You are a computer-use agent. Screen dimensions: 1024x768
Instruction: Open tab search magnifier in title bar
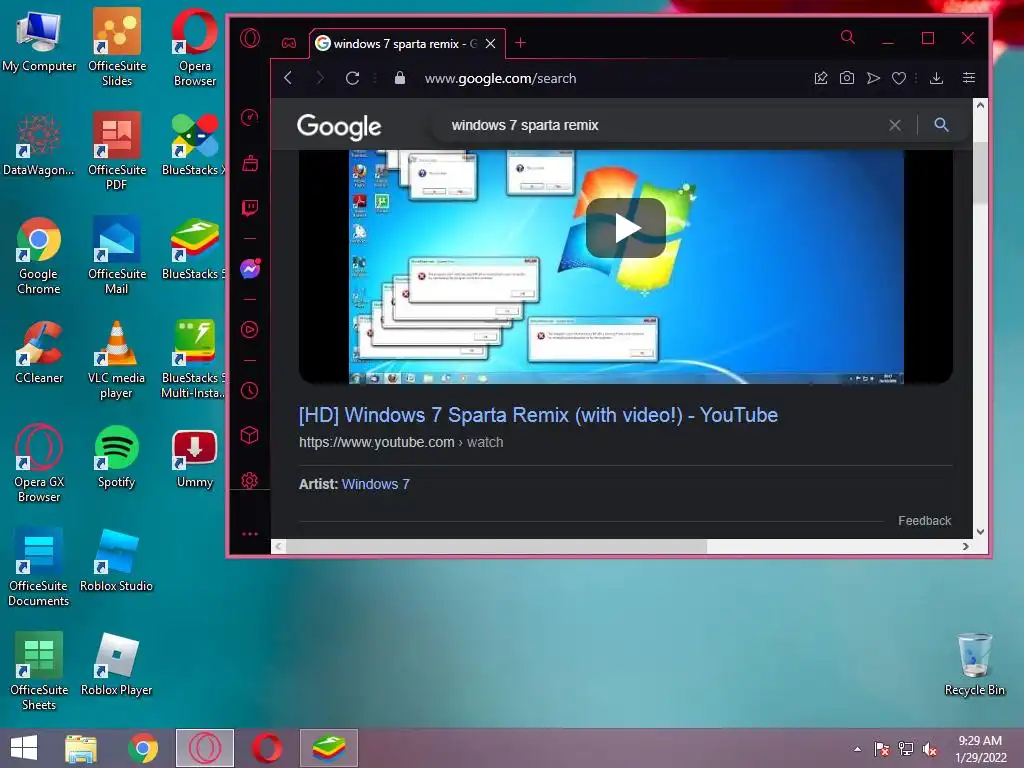coord(848,37)
